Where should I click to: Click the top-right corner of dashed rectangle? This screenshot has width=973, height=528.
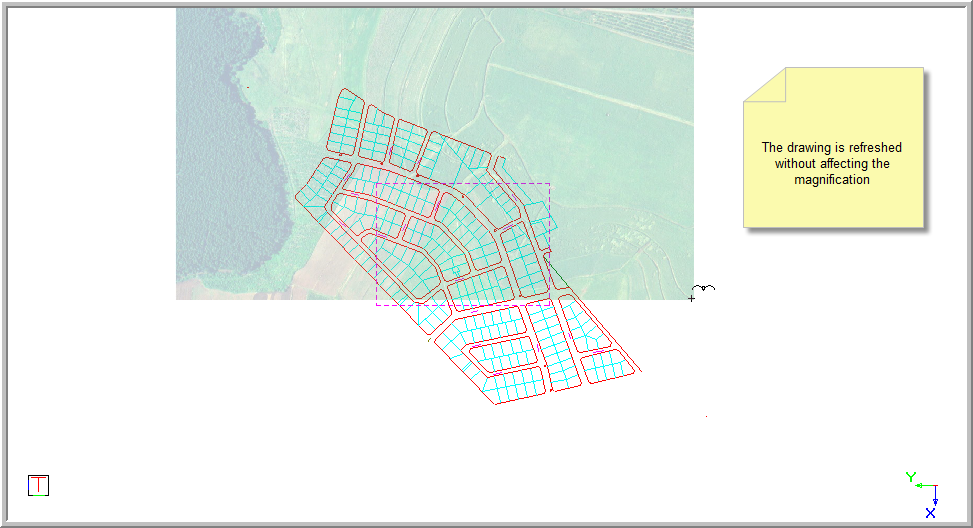[549, 184]
